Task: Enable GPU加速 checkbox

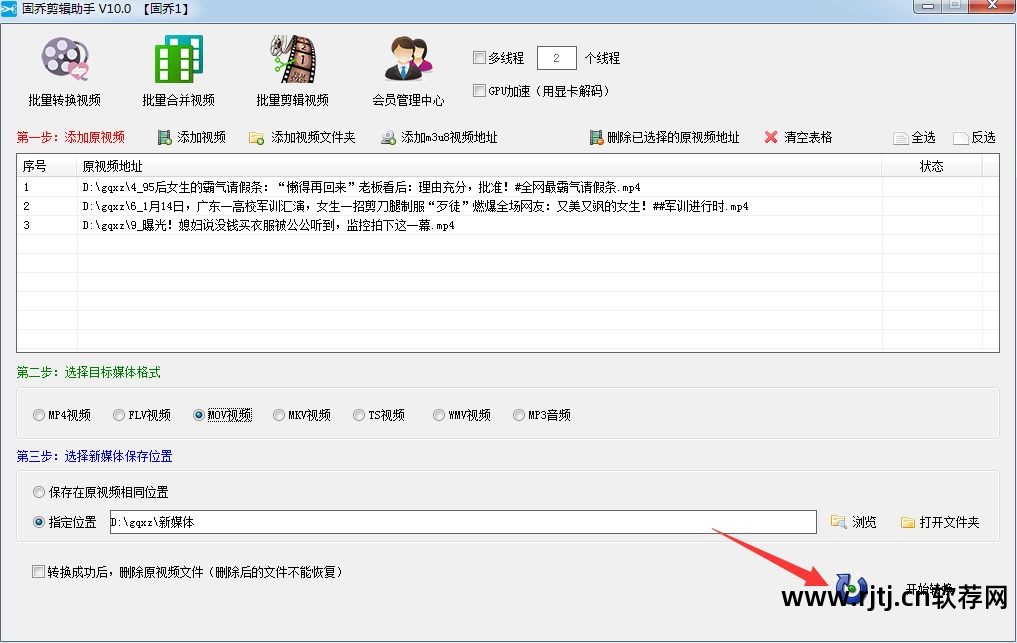Action: pos(479,90)
